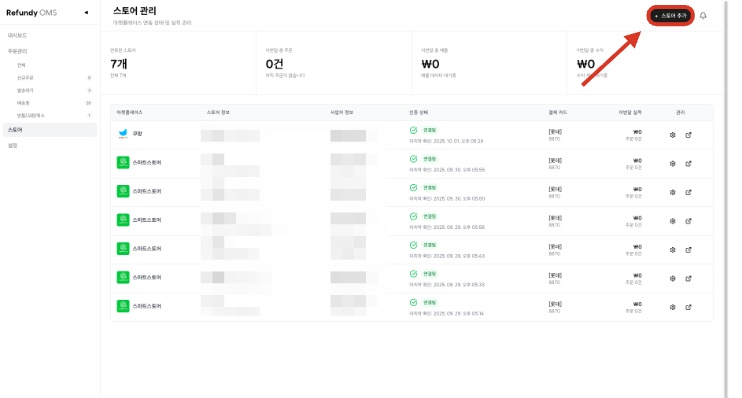Click the 쿠팡 marketplace logo icon

(123, 134)
